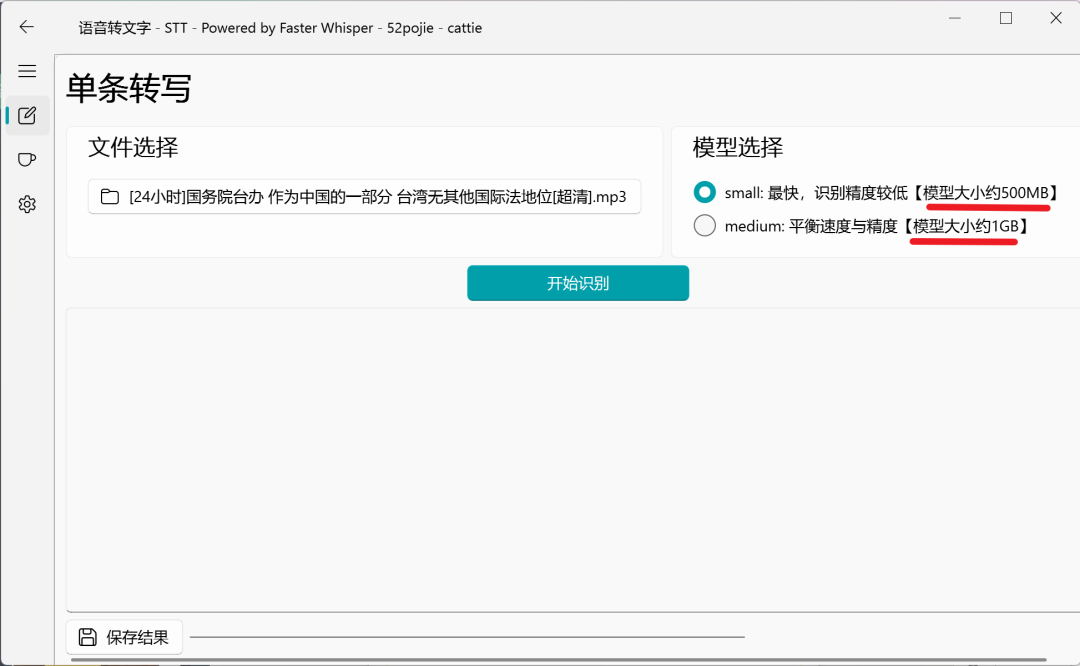
Task: Collapse the navigation drawer with the hamburger control
Action: coord(27,70)
